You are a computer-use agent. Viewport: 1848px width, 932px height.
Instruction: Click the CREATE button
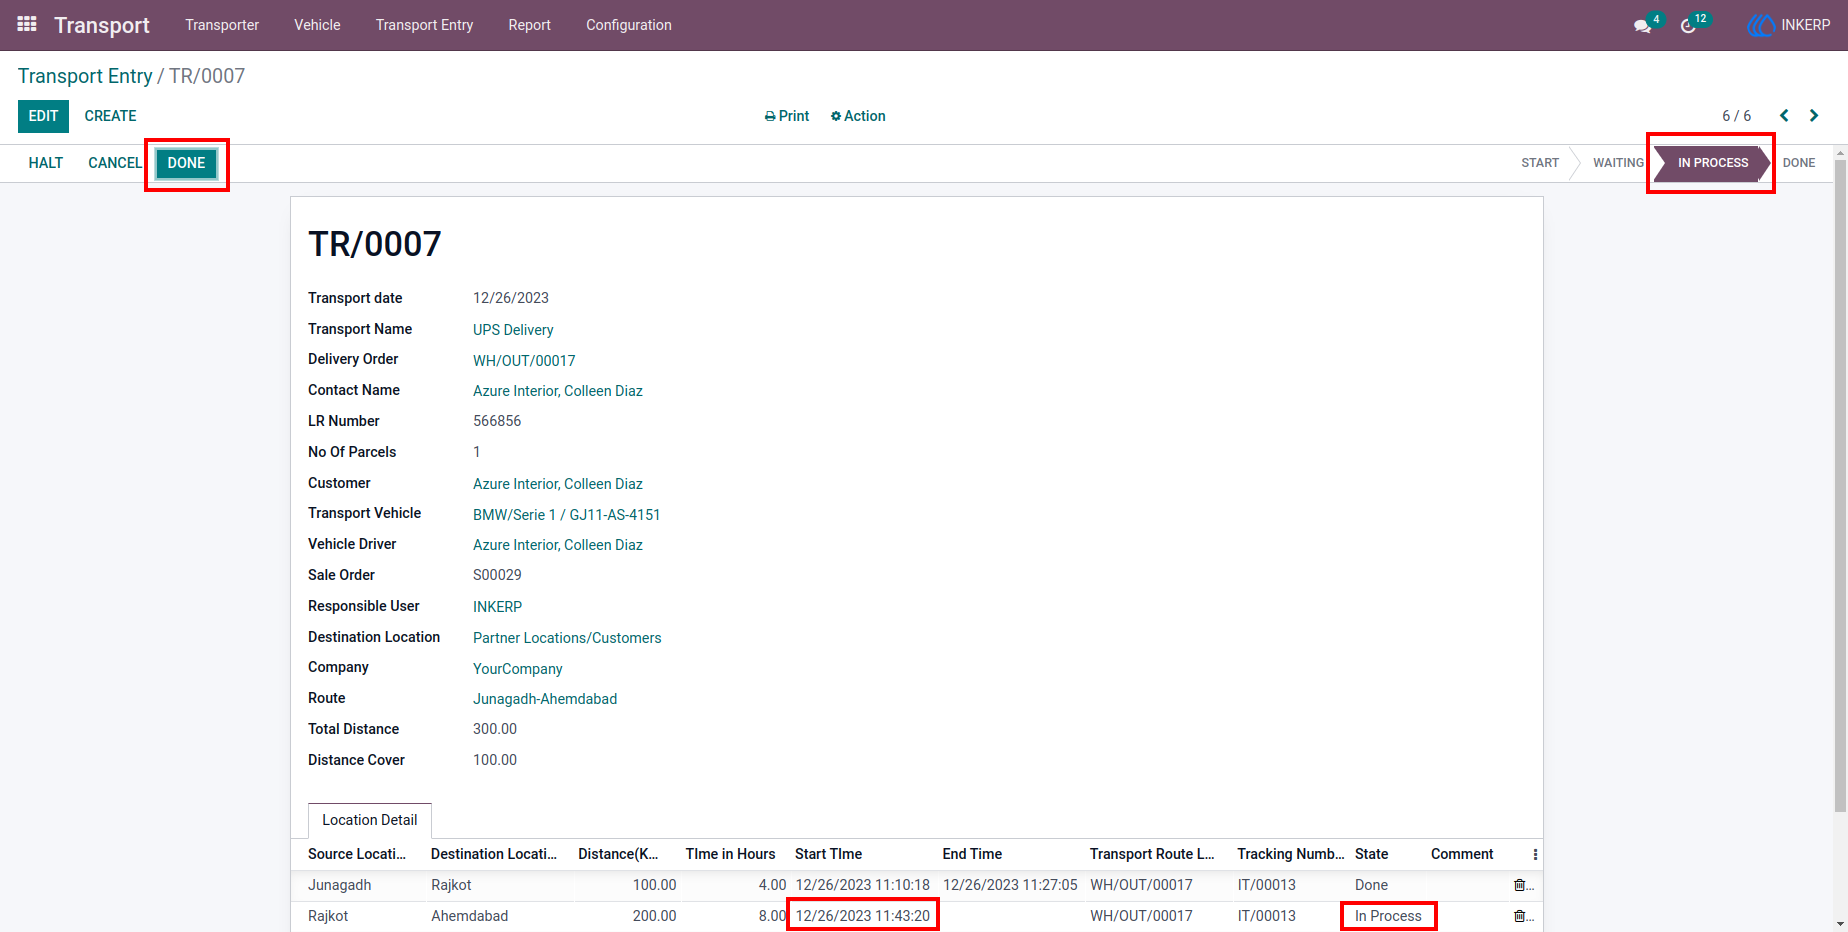pos(110,116)
